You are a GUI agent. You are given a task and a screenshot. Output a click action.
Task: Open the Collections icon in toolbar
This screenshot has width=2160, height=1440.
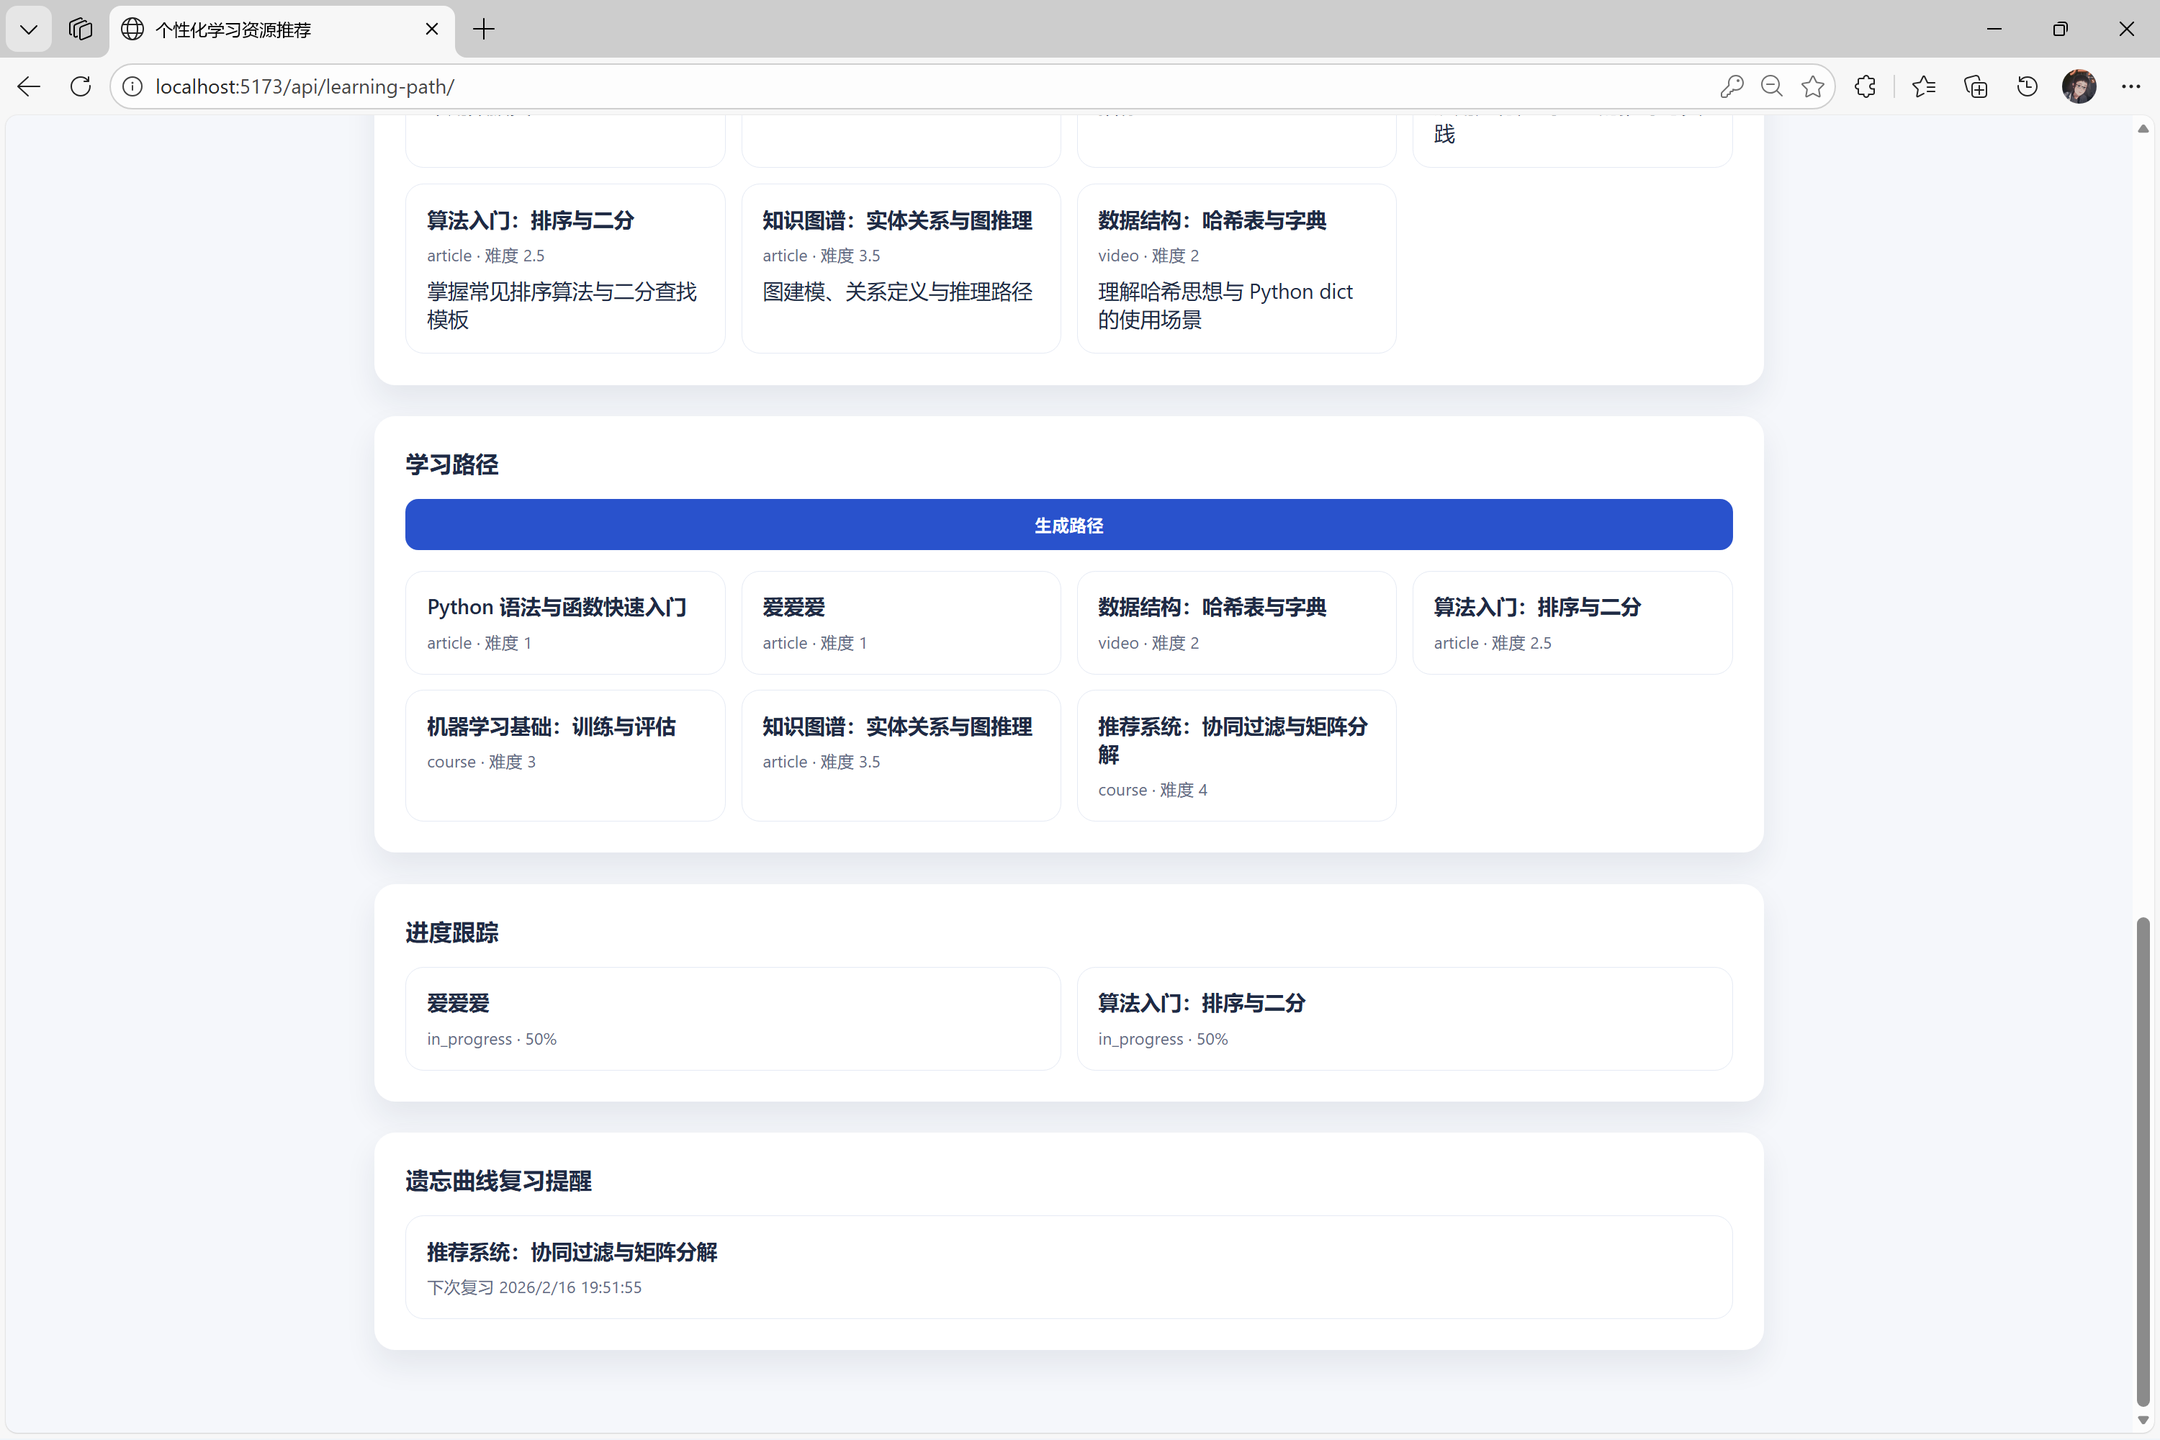[x=1974, y=86]
